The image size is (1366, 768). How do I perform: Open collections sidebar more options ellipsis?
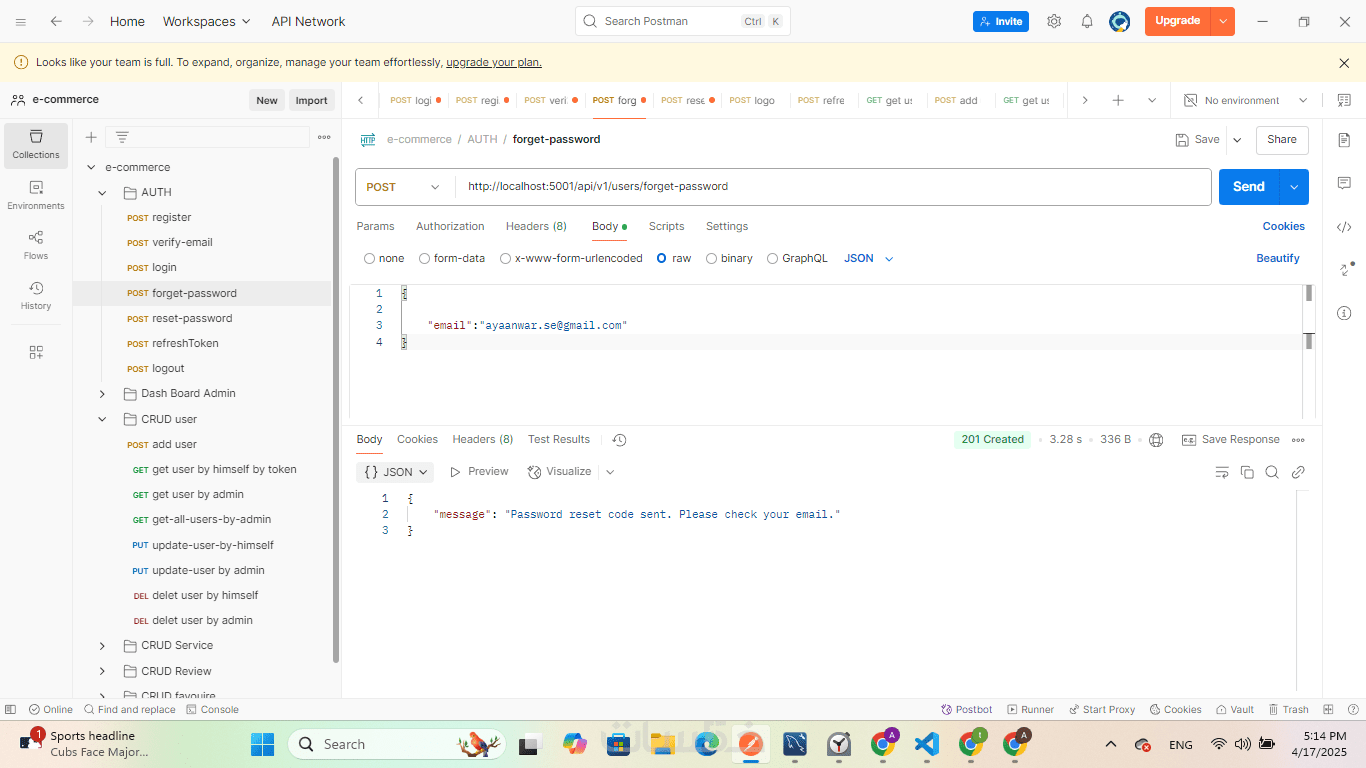pyautogui.click(x=324, y=137)
